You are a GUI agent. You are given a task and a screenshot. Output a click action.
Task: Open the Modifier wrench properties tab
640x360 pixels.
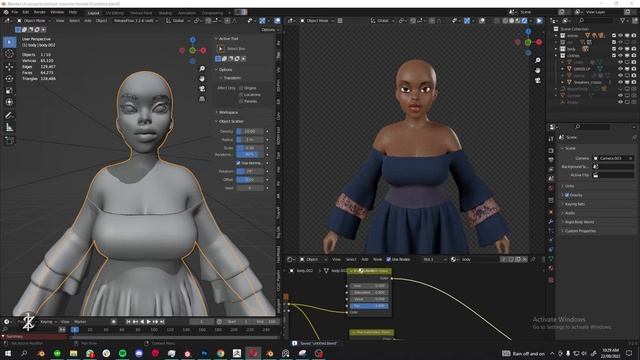pos(551,221)
